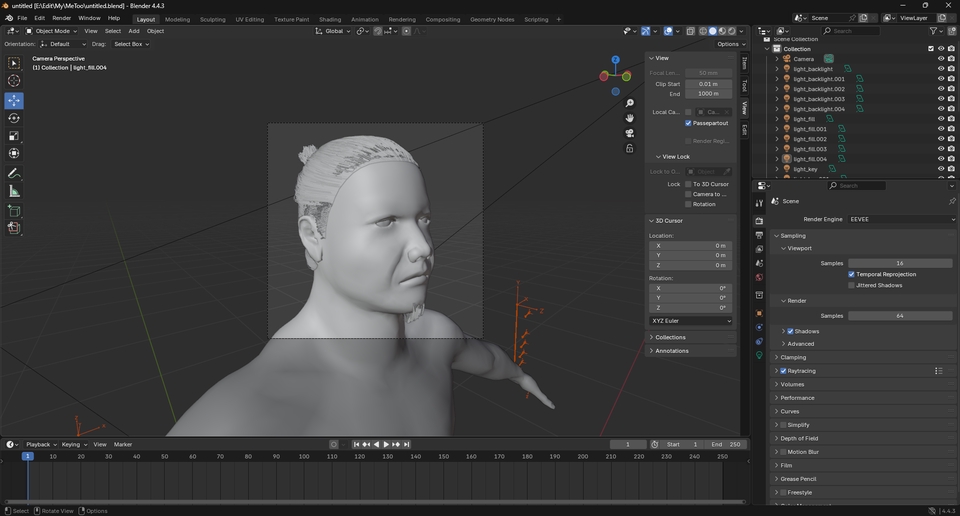This screenshot has height=516, width=960.
Task: Select the Move tool in toolbar
Action: [14, 100]
